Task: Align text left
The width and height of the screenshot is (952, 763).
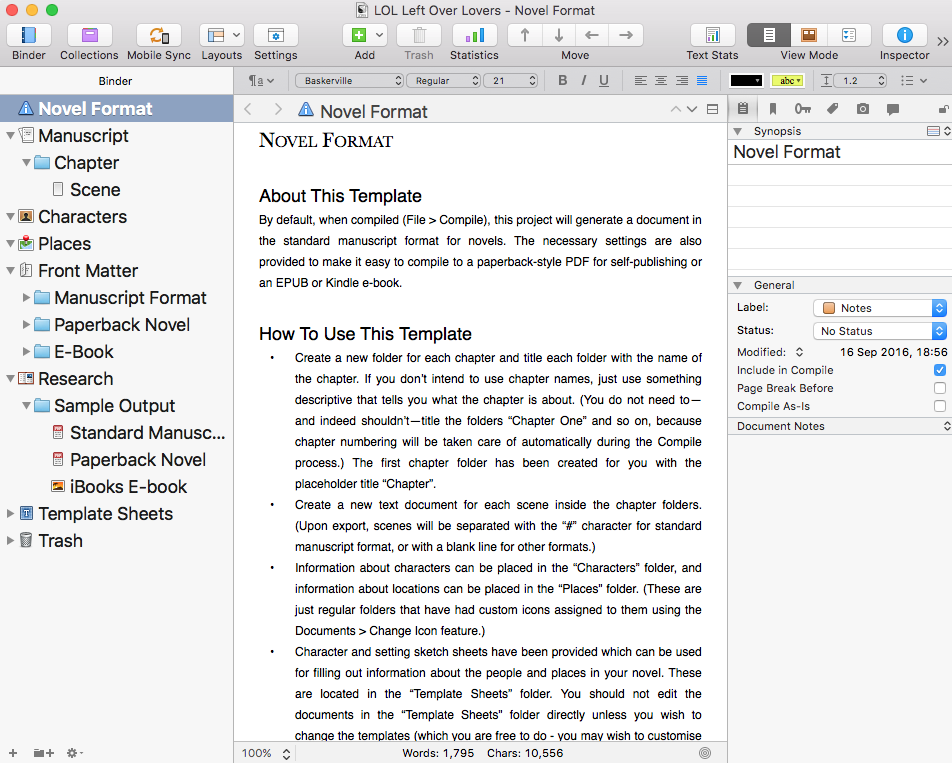Action: (x=641, y=81)
